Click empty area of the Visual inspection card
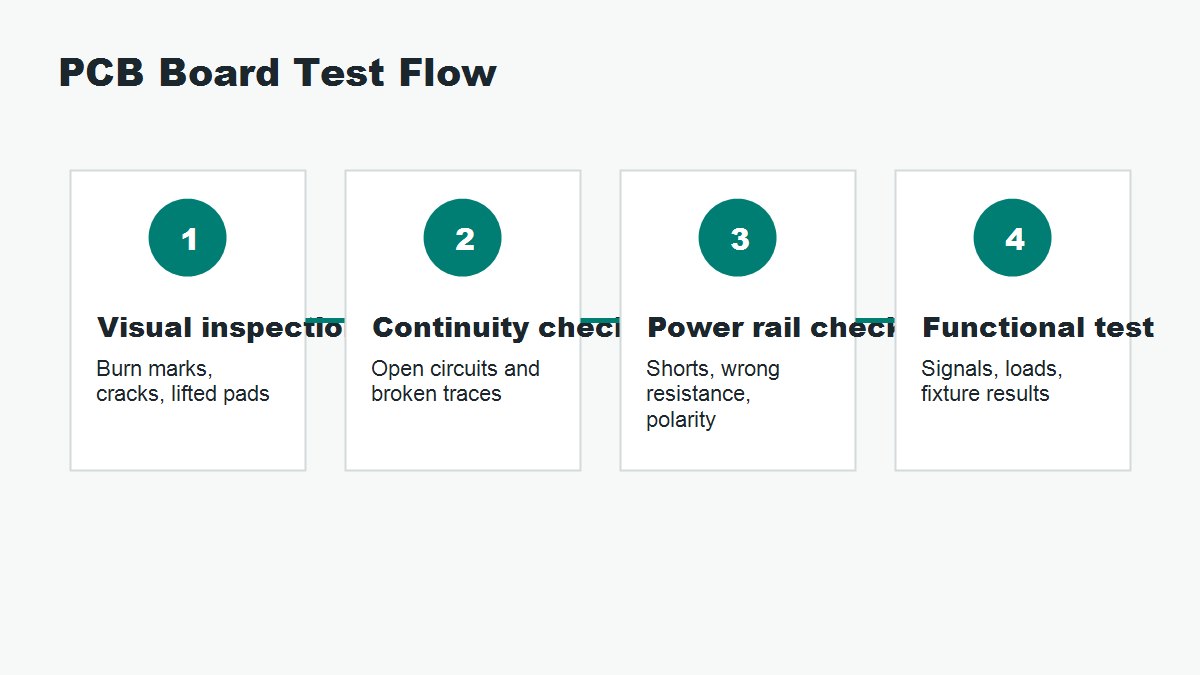Screen dimensions: 1200x675 click(x=187, y=440)
